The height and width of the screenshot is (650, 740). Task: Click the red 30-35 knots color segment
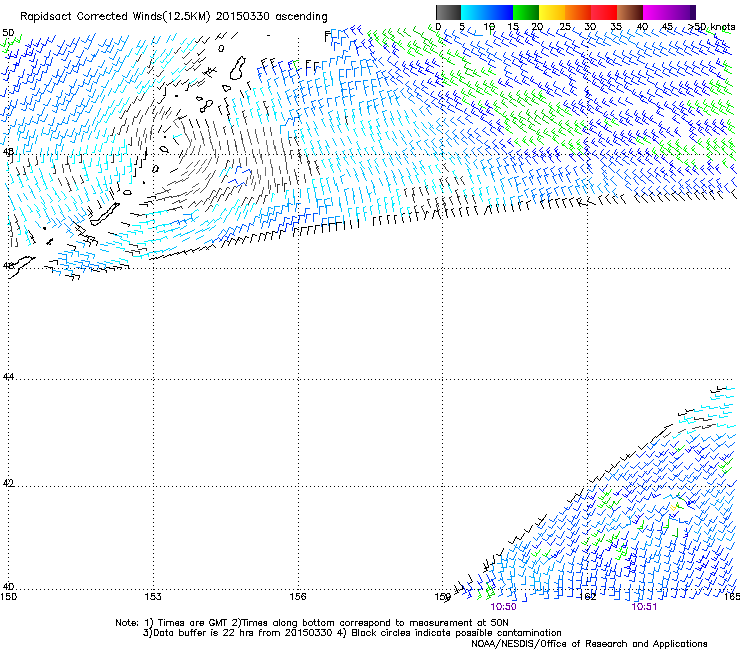tap(604, 12)
